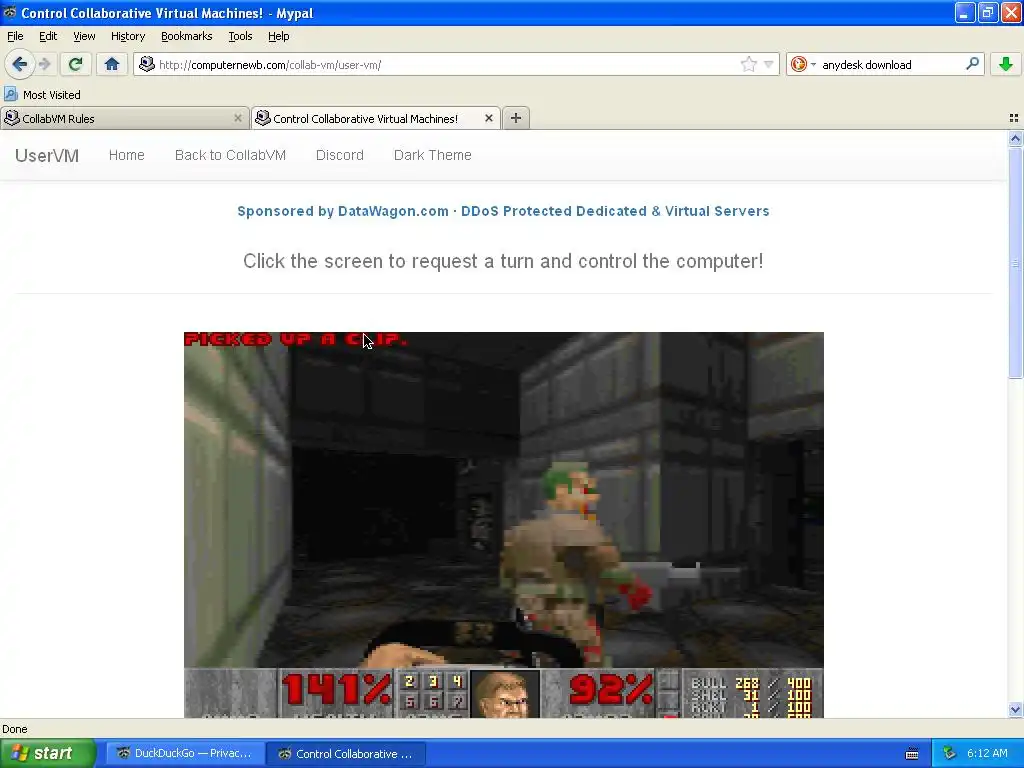Viewport: 1024px width, 768px height.
Task: Click the green tray icon beside the clock
Action: coord(949,753)
